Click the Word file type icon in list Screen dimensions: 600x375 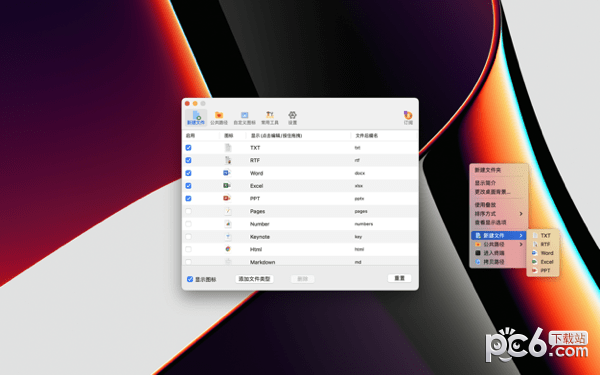[227, 173]
